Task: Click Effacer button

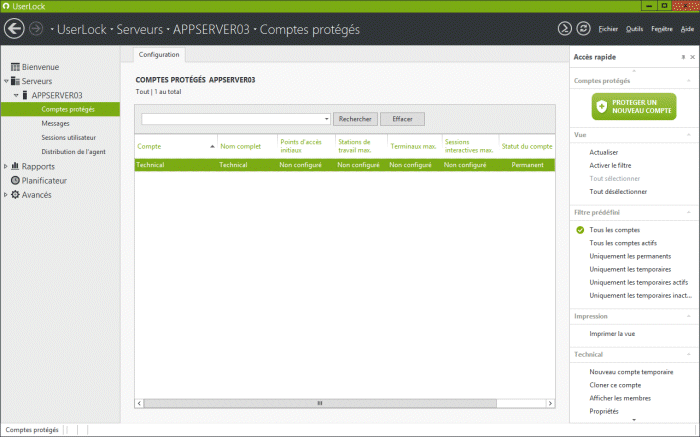Action: pos(402,119)
